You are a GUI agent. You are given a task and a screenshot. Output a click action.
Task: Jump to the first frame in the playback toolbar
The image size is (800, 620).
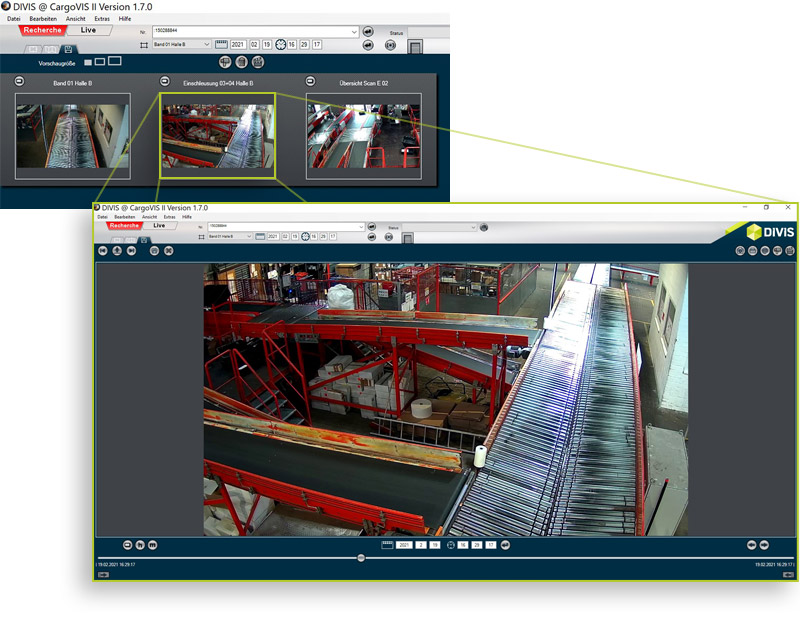pyautogui.click(x=103, y=251)
